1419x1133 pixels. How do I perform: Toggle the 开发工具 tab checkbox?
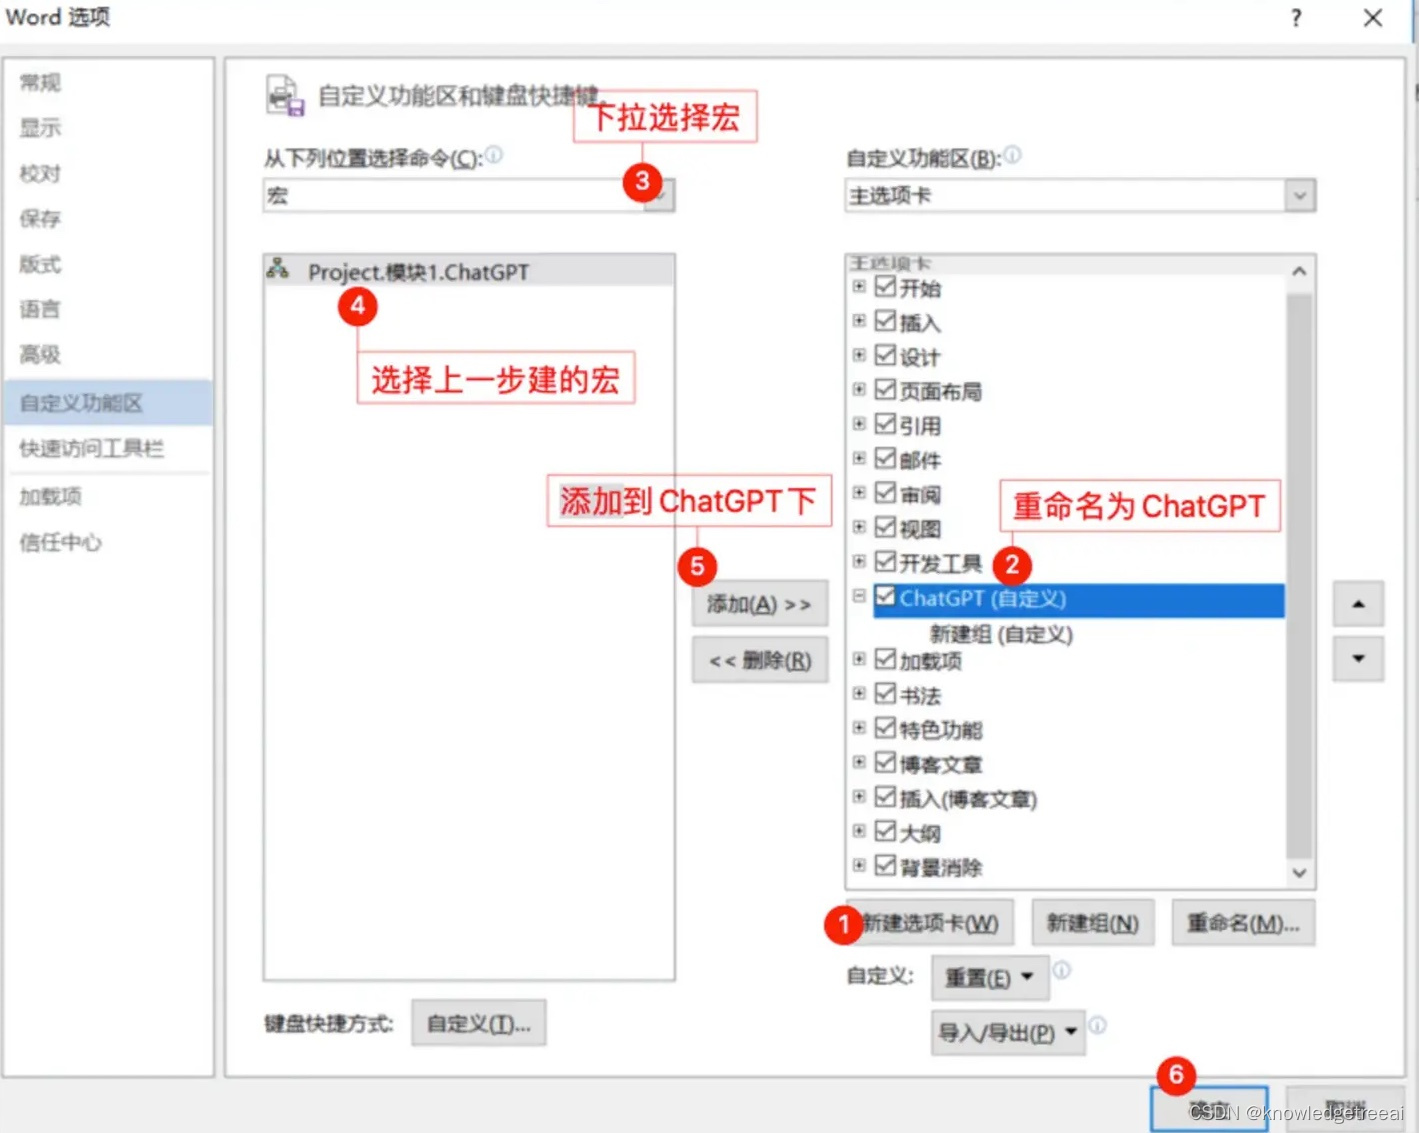[x=885, y=561]
